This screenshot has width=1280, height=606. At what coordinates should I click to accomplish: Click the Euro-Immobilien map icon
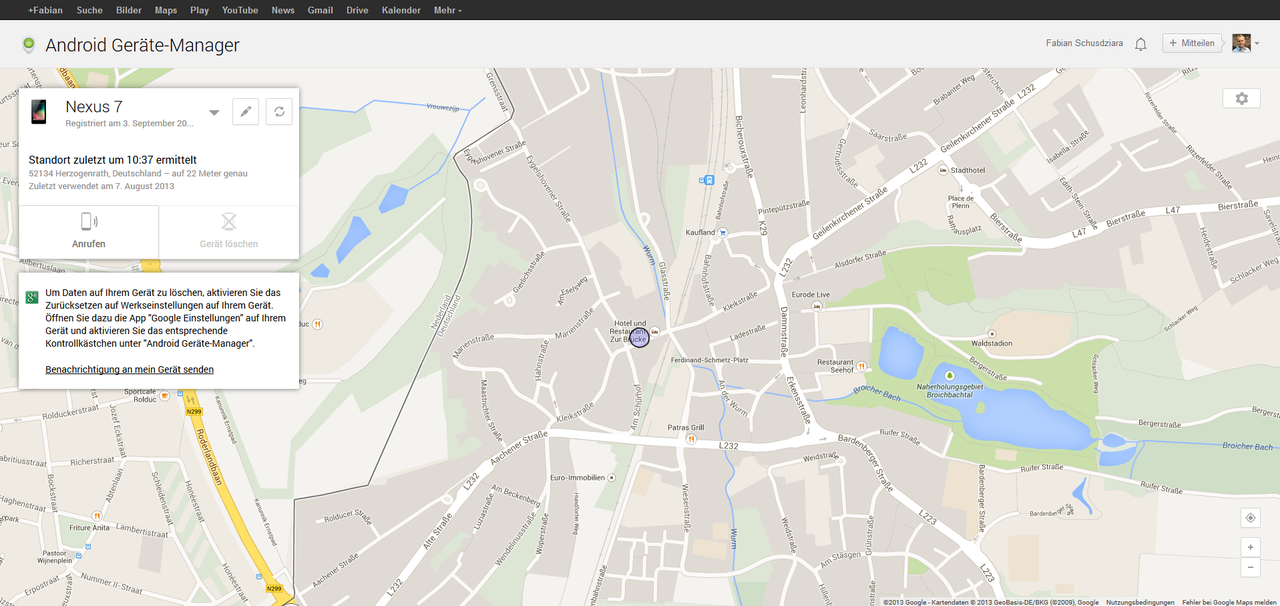point(610,478)
